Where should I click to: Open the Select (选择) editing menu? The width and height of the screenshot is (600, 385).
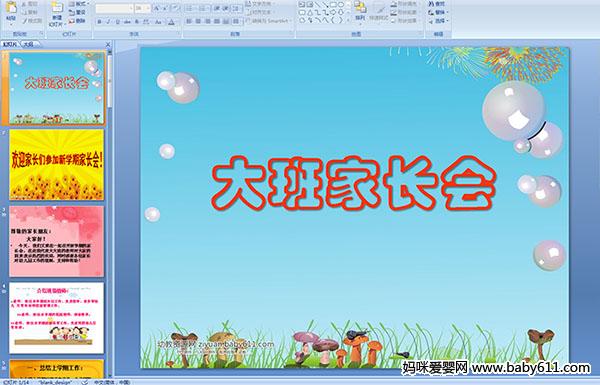tap(438, 21)
